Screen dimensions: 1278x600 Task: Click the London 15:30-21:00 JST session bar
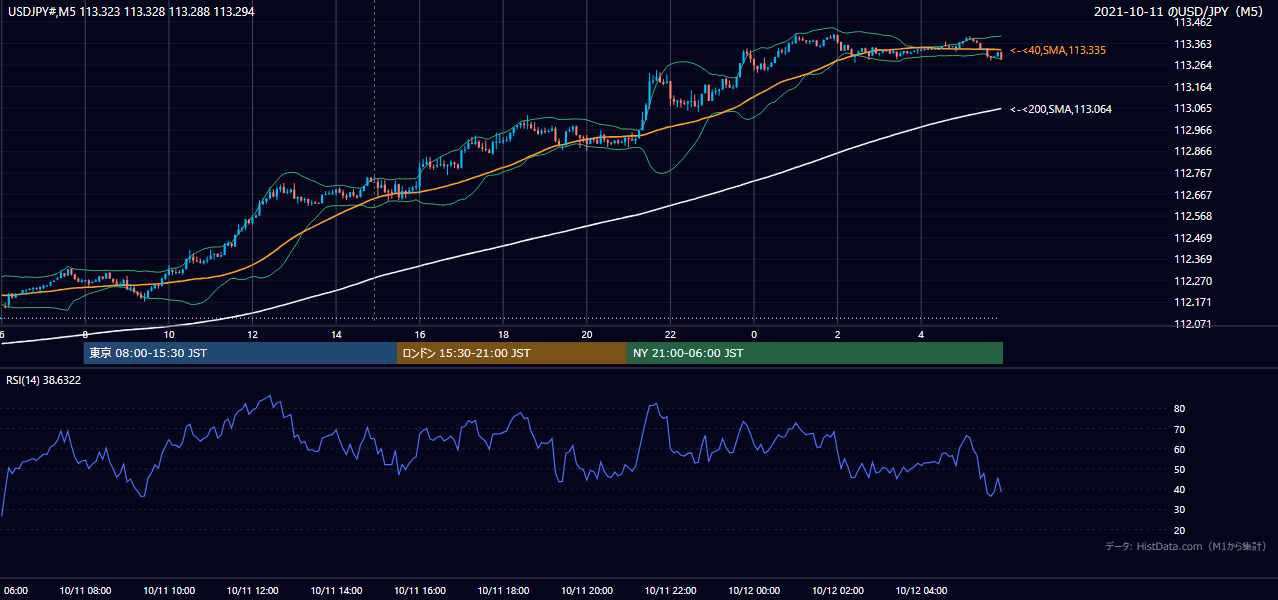512,353
